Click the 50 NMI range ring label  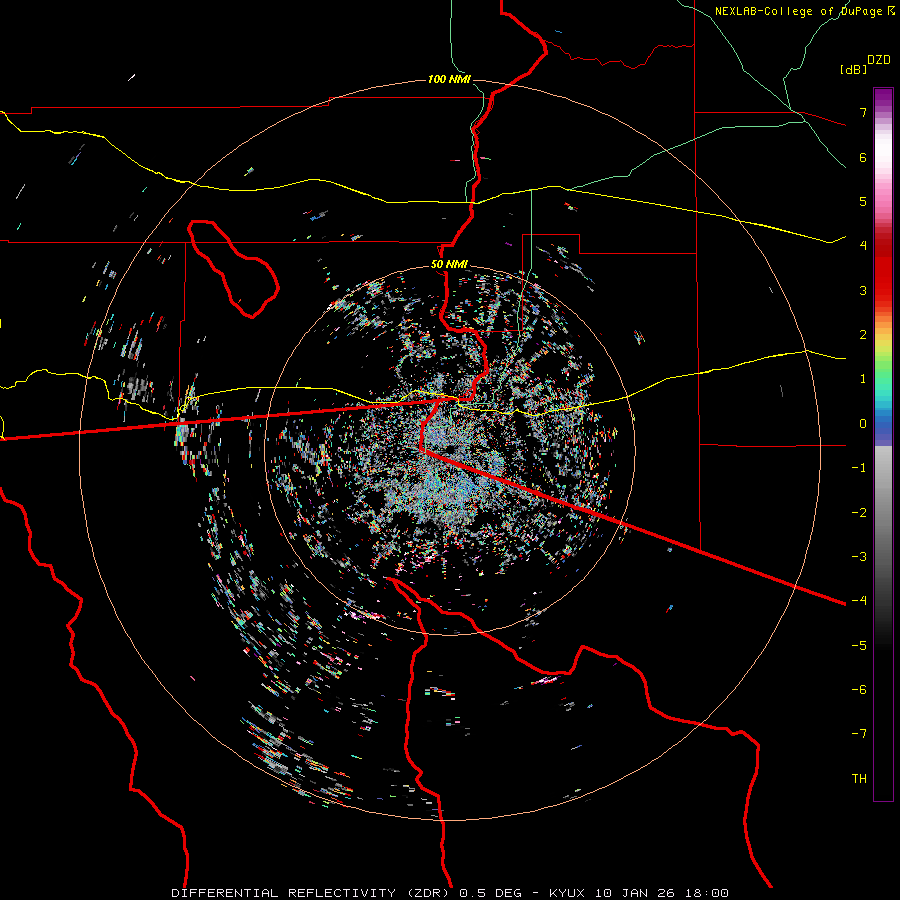(x=449, y=264)
